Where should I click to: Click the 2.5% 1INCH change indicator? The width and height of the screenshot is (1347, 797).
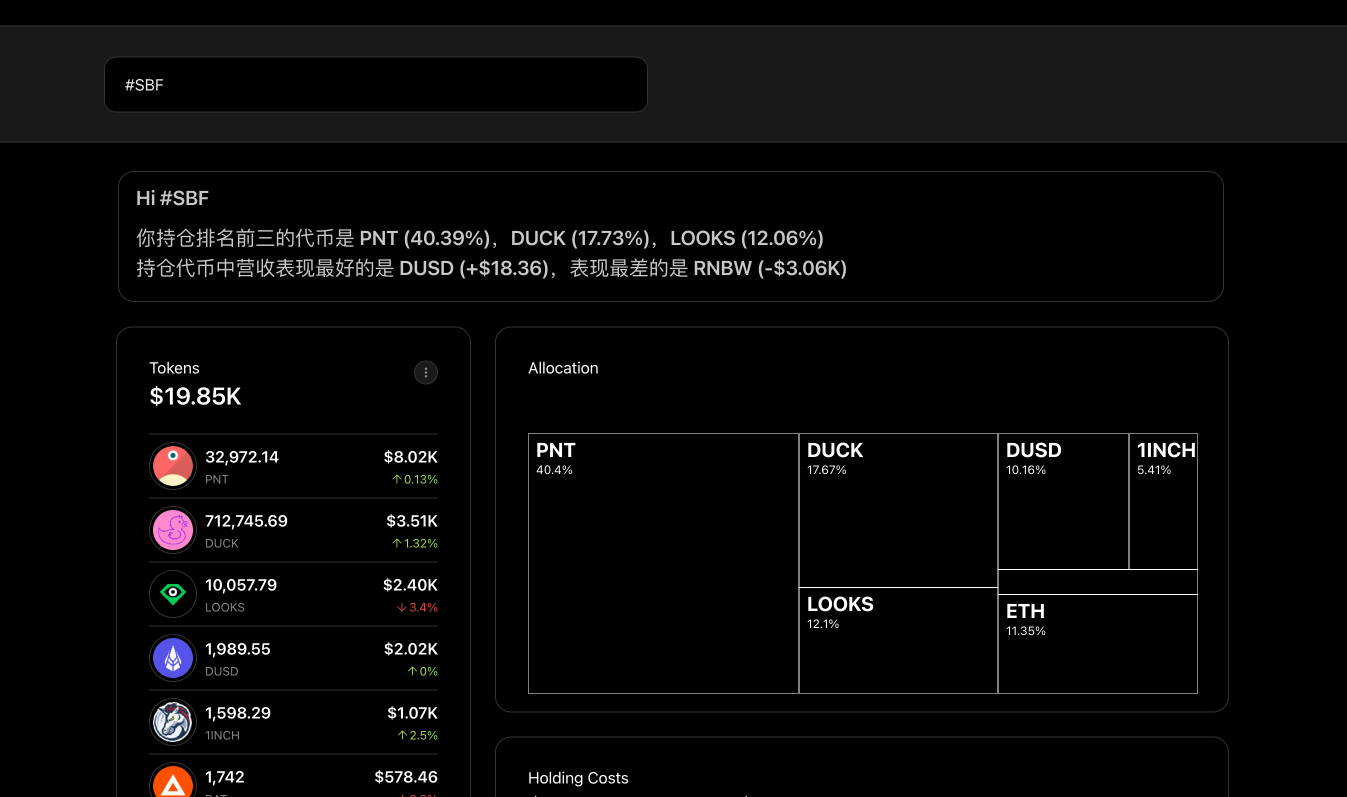417,735
